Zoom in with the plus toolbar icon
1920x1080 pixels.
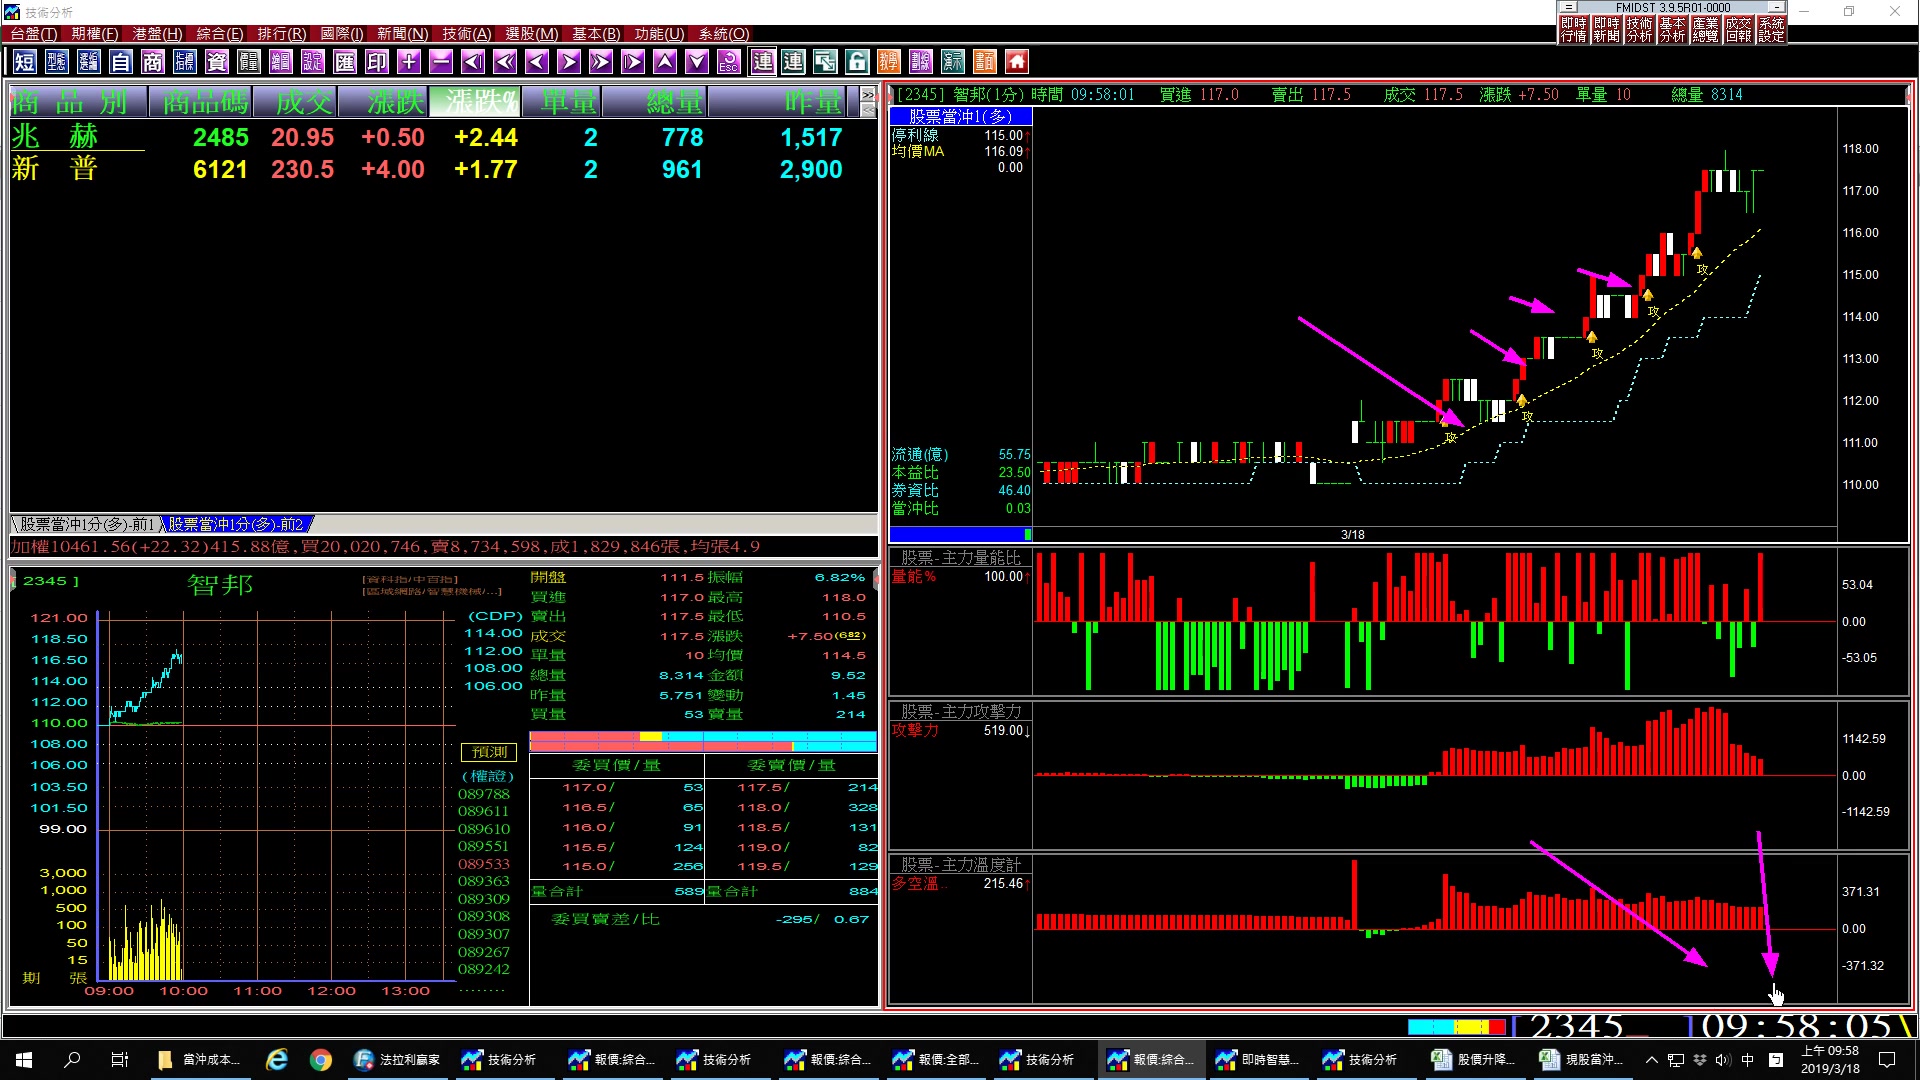point(409,62)
